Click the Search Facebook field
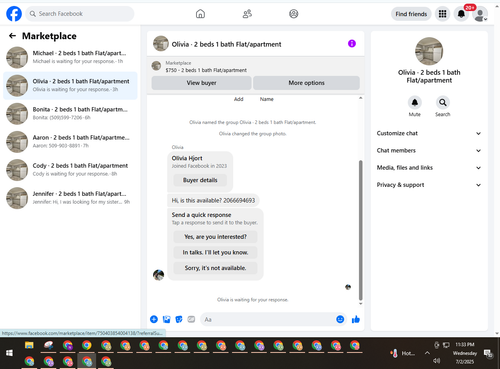 80,14
